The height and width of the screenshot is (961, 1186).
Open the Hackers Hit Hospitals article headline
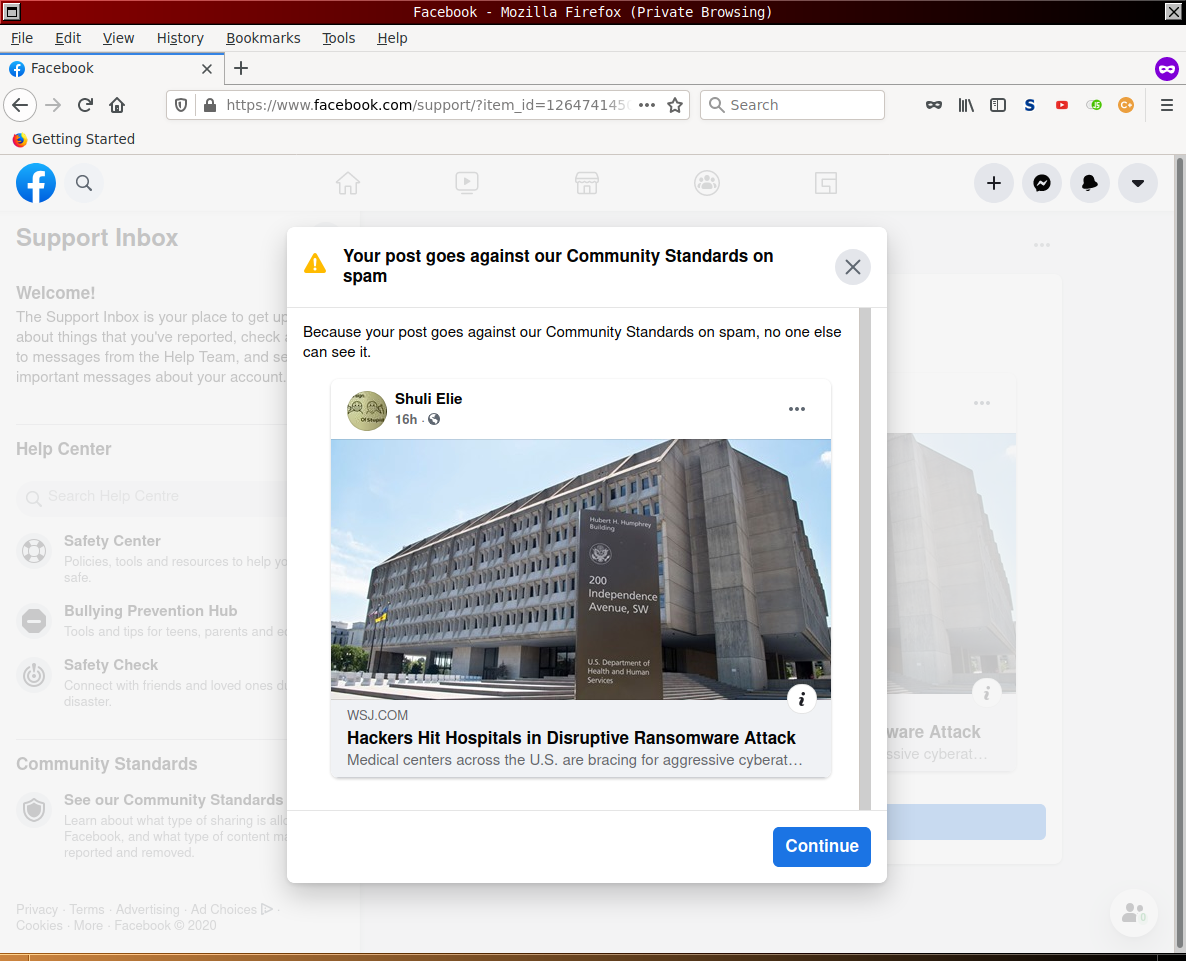tap(571, 738)
